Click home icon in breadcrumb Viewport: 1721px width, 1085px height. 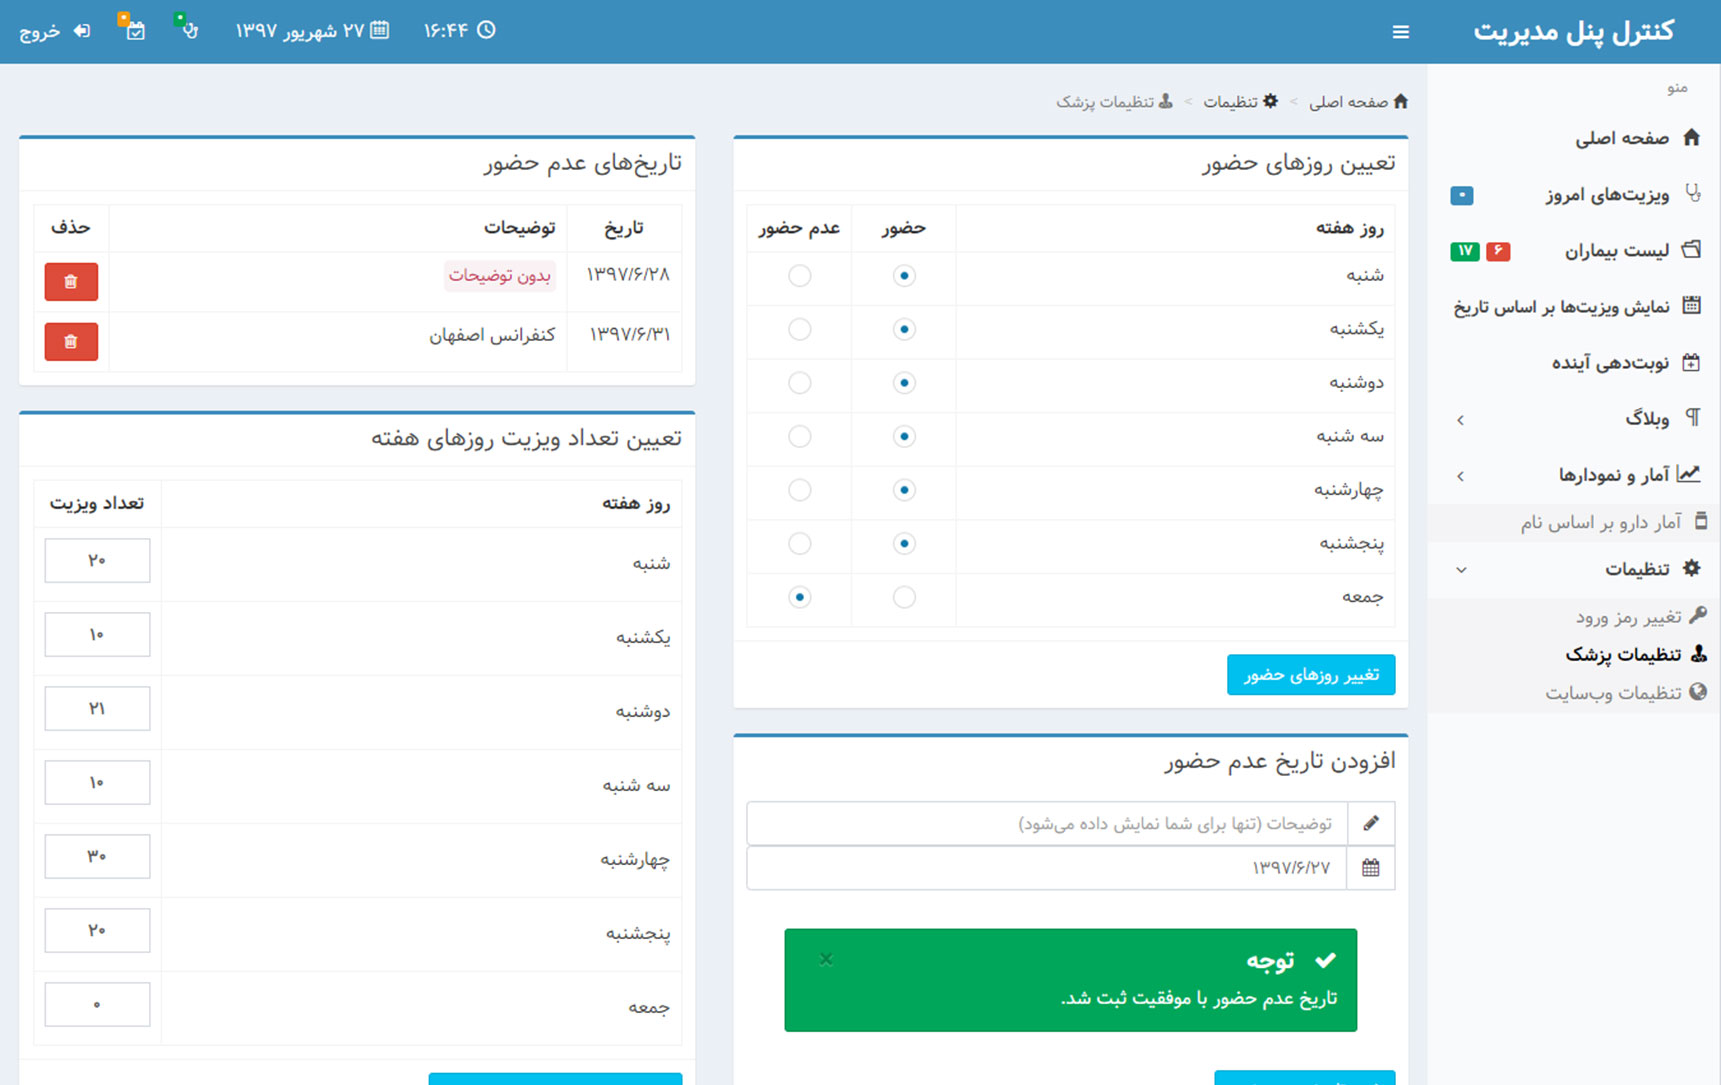pos(1400,101)
